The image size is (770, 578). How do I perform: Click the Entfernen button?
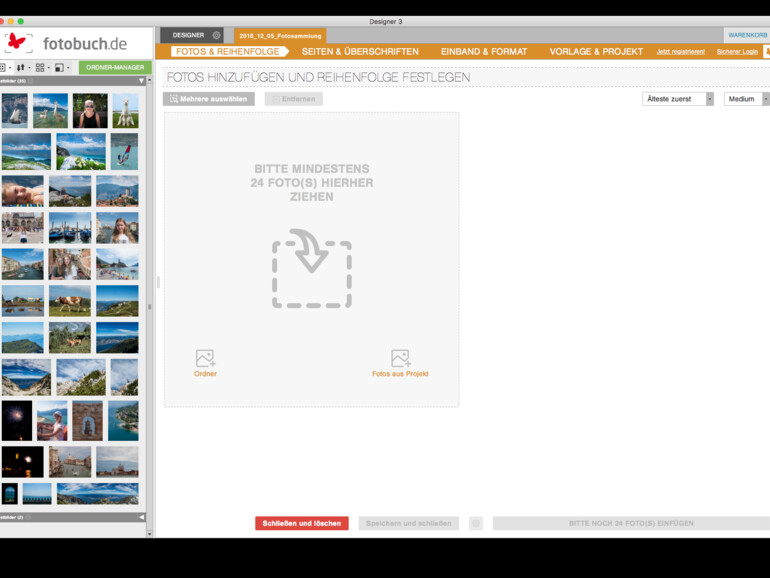pyautogui.click(x=294, y=99)
